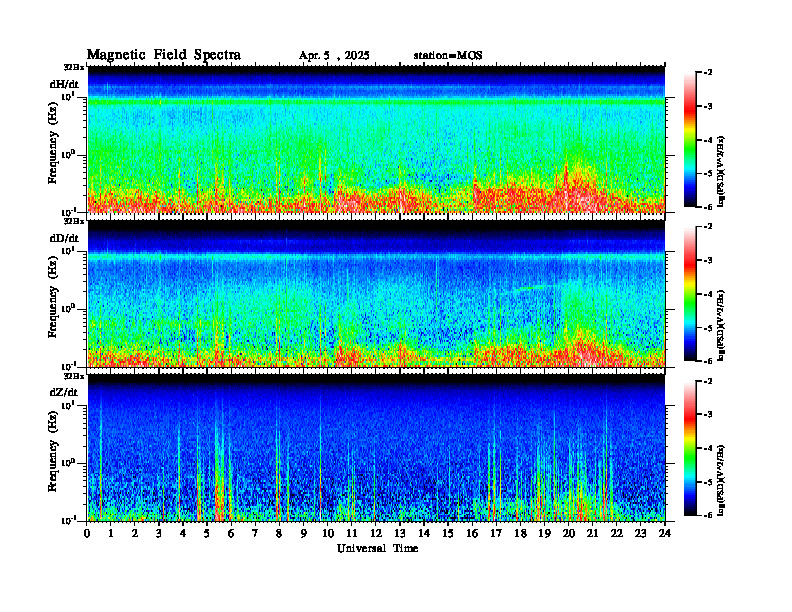Viewport: 792px width, 612px height.
Task: Click the dZ/dt panel color bar
Action: tap(690, 448)
